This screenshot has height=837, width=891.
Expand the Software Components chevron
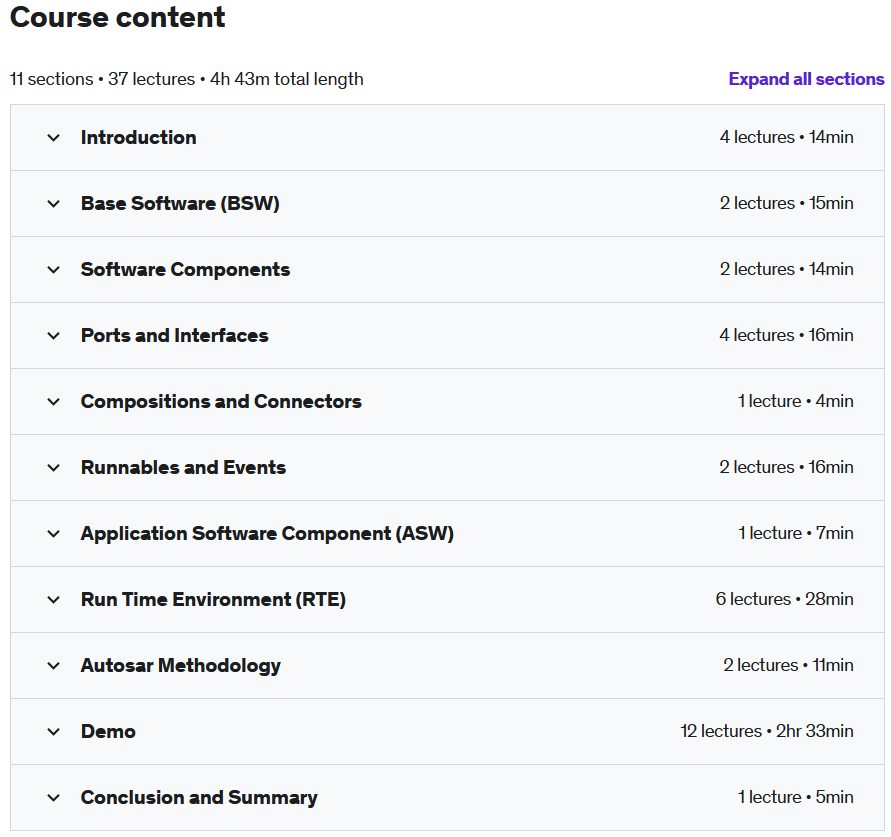pyautogui.click(x=53, y=269)
